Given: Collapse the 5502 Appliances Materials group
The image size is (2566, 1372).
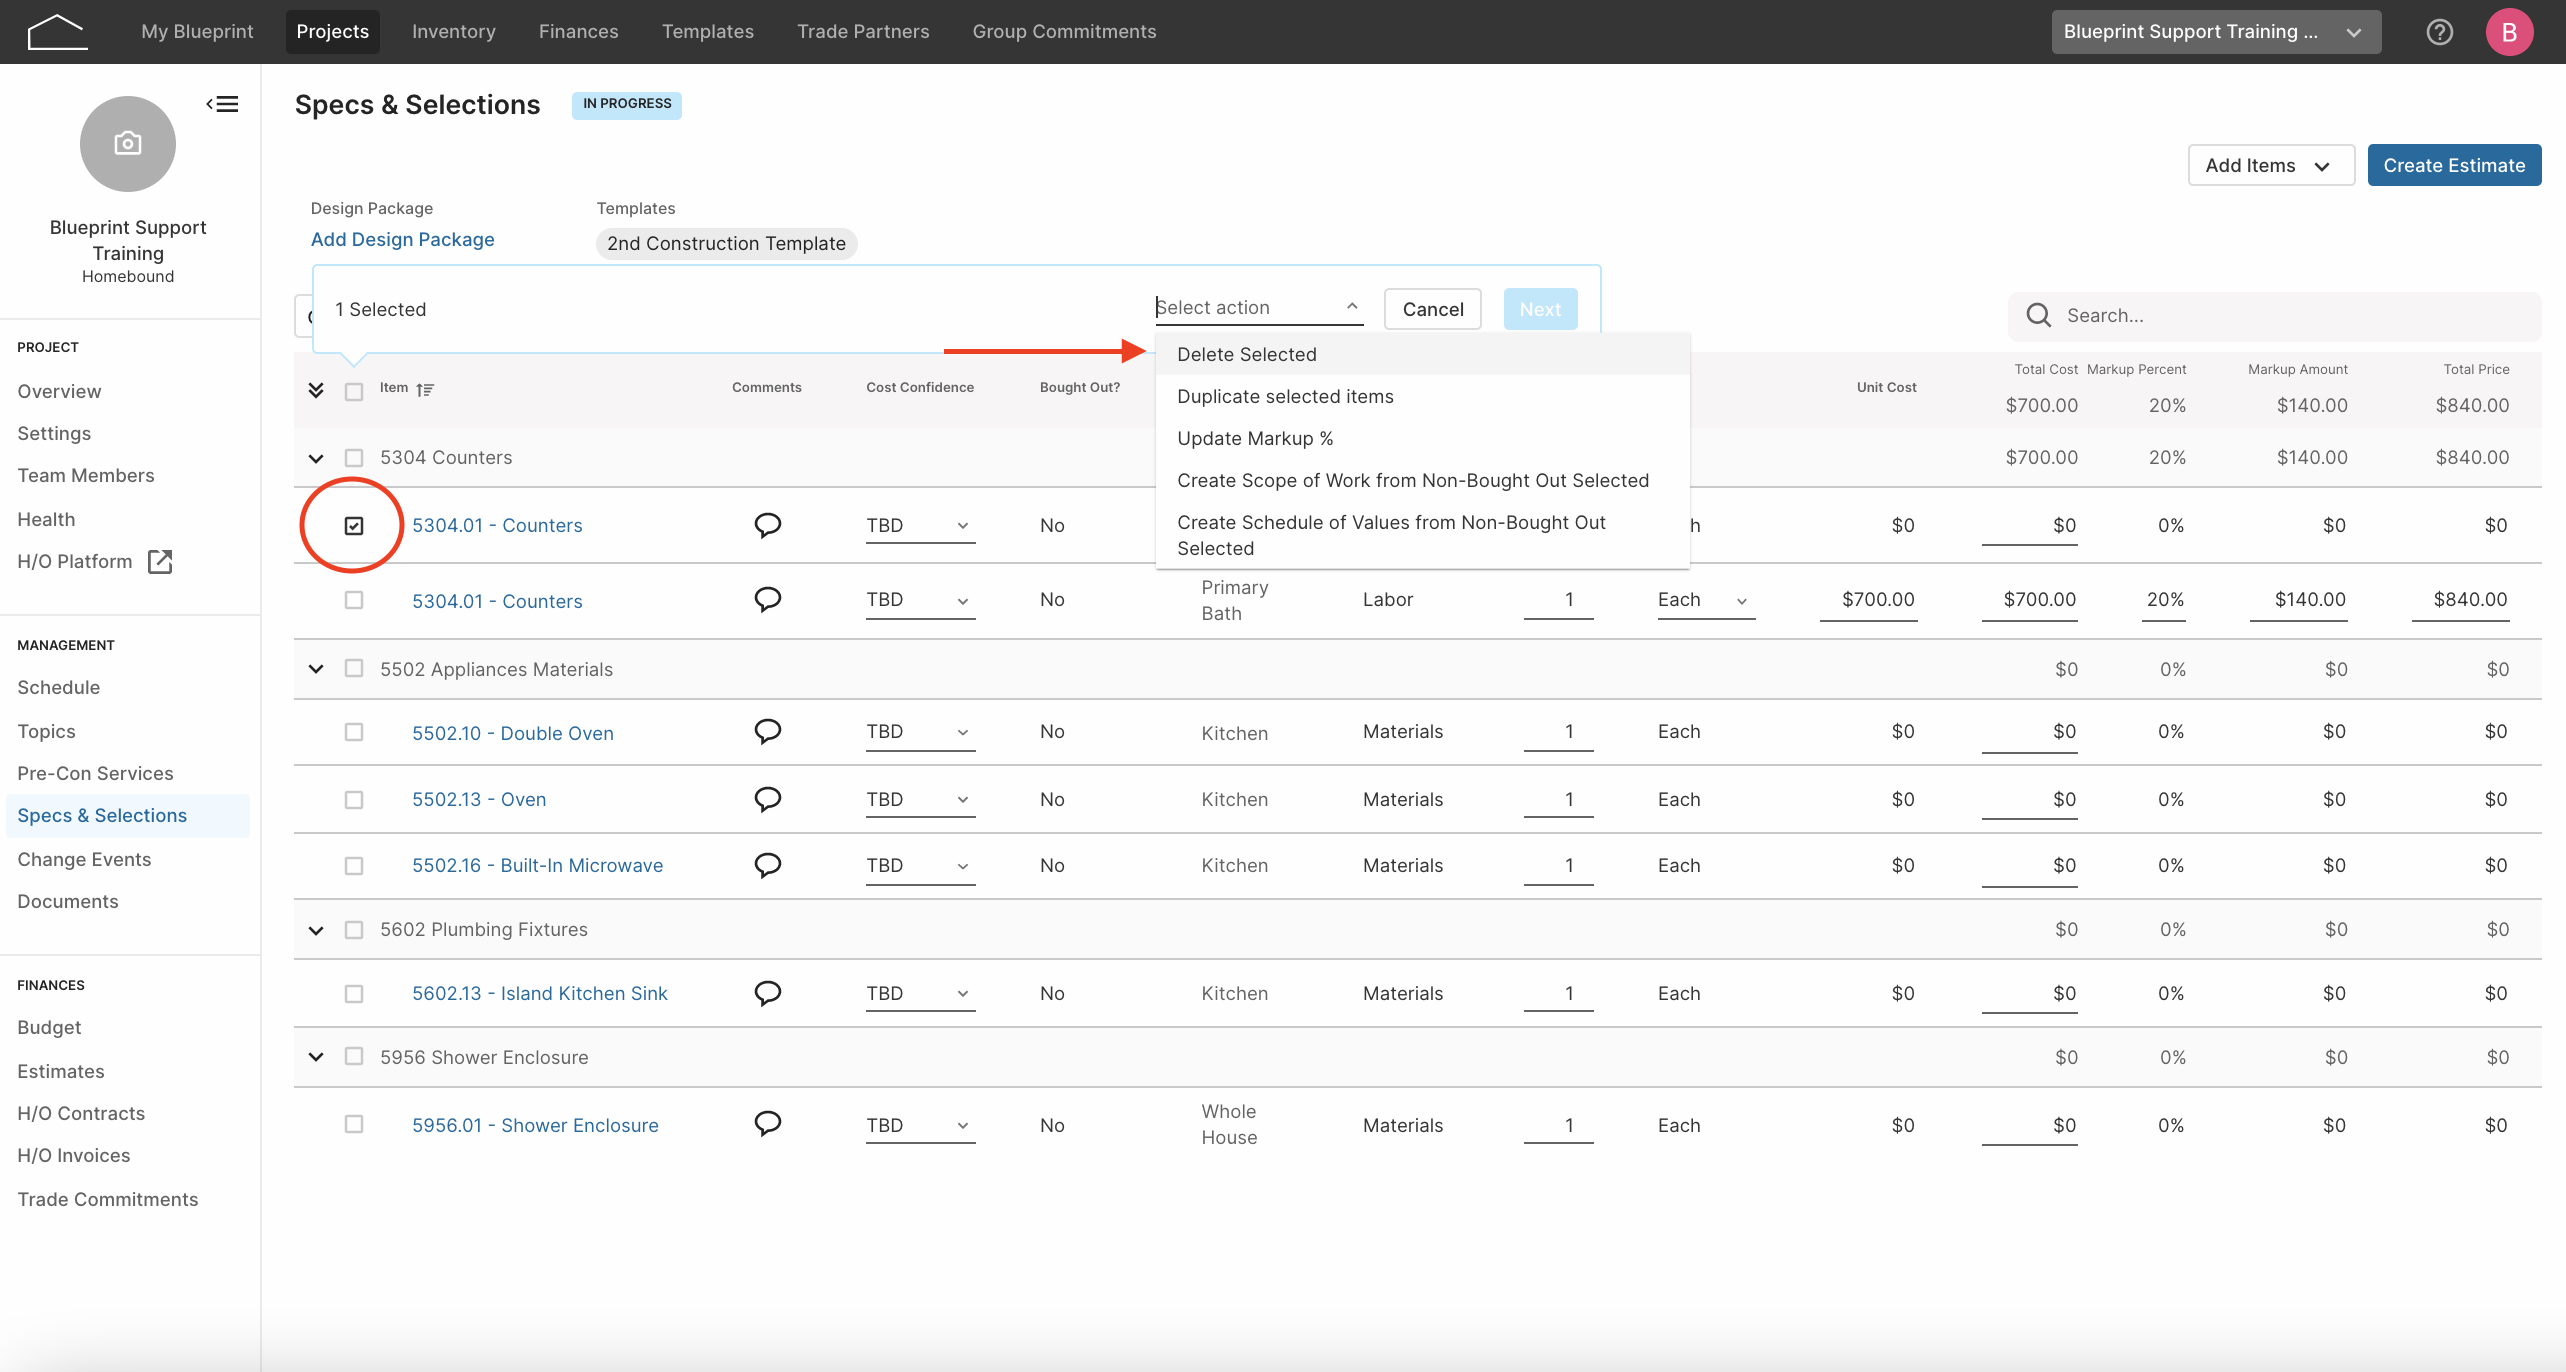Looking at the screenshot, I should (x=316, y=669).
